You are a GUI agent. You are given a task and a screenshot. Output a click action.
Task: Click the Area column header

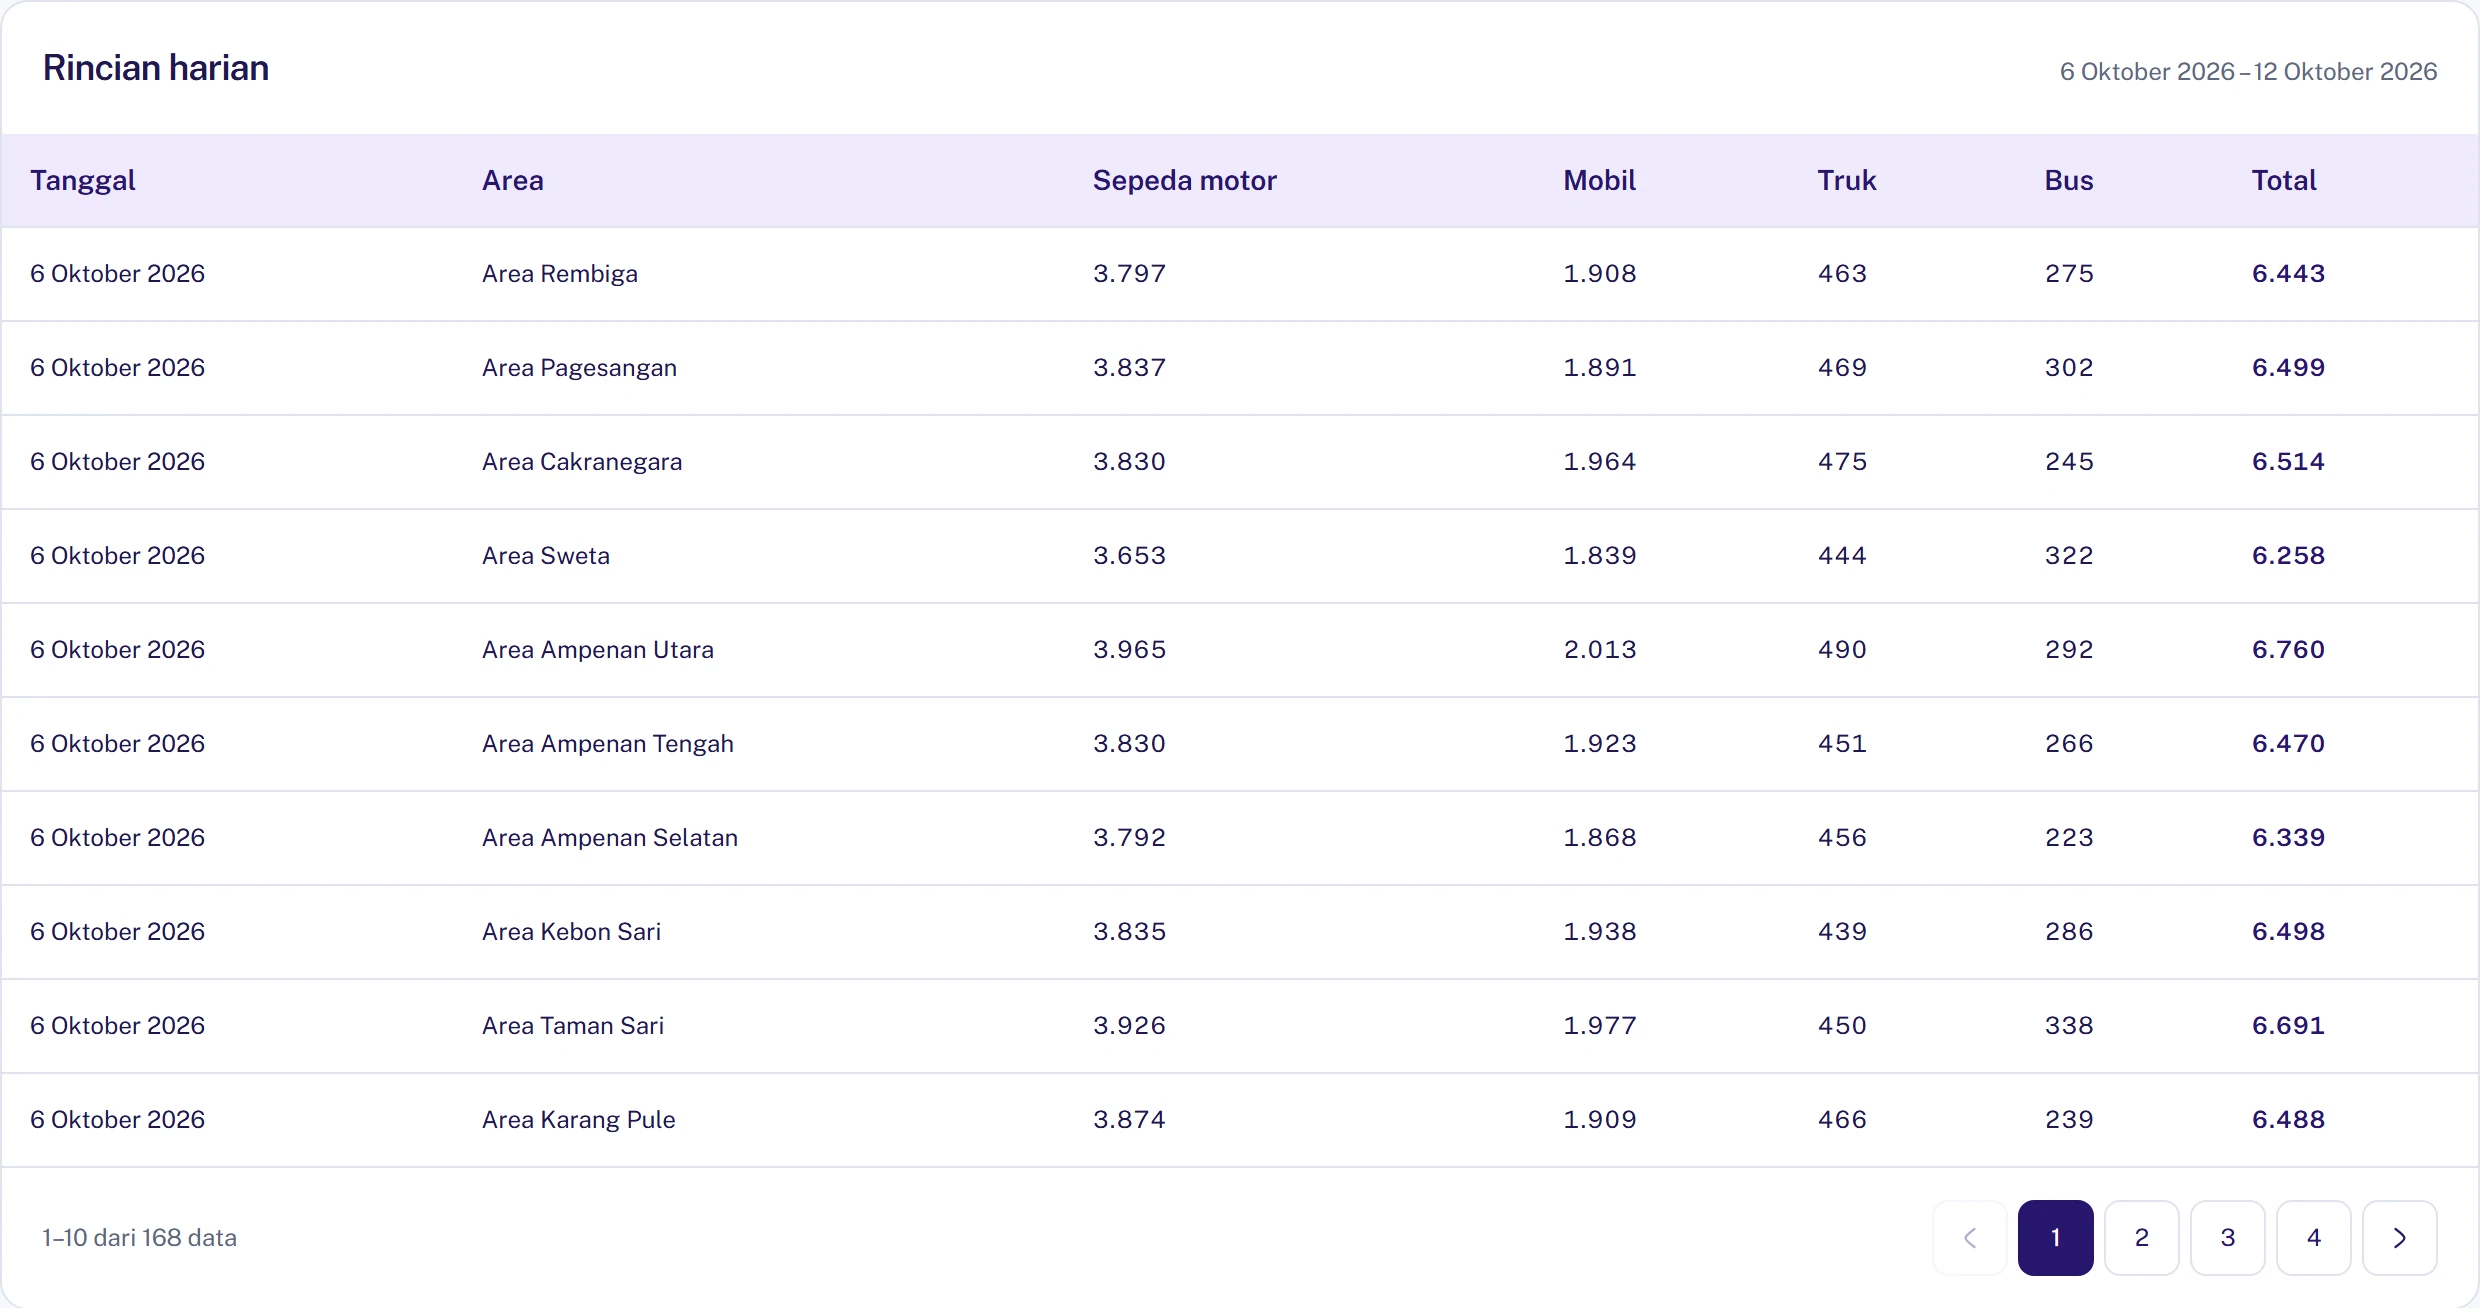[513, 181]
